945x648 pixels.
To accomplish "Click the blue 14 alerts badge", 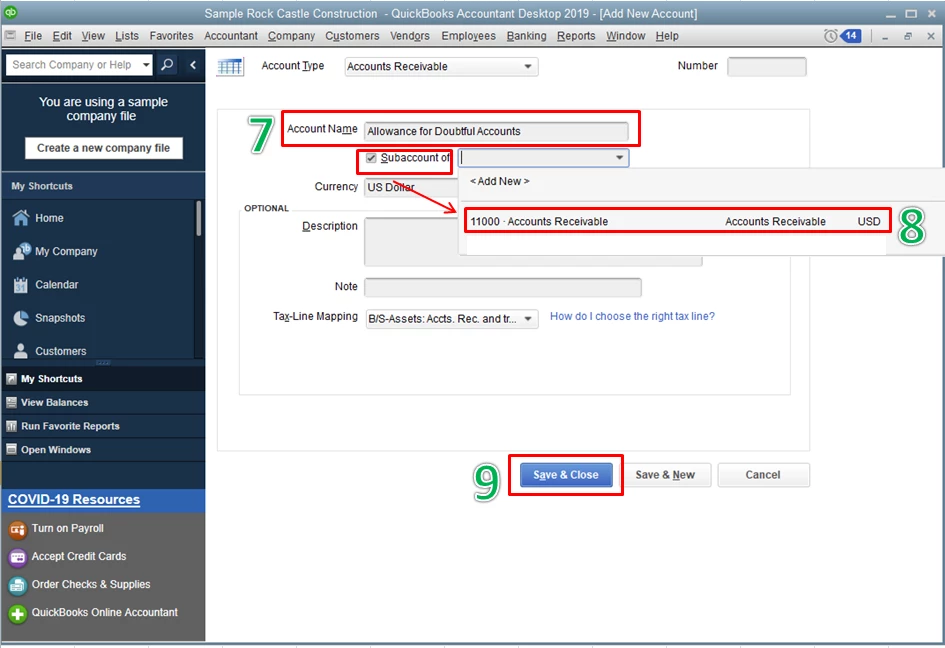I will click(x=850, y=36).
